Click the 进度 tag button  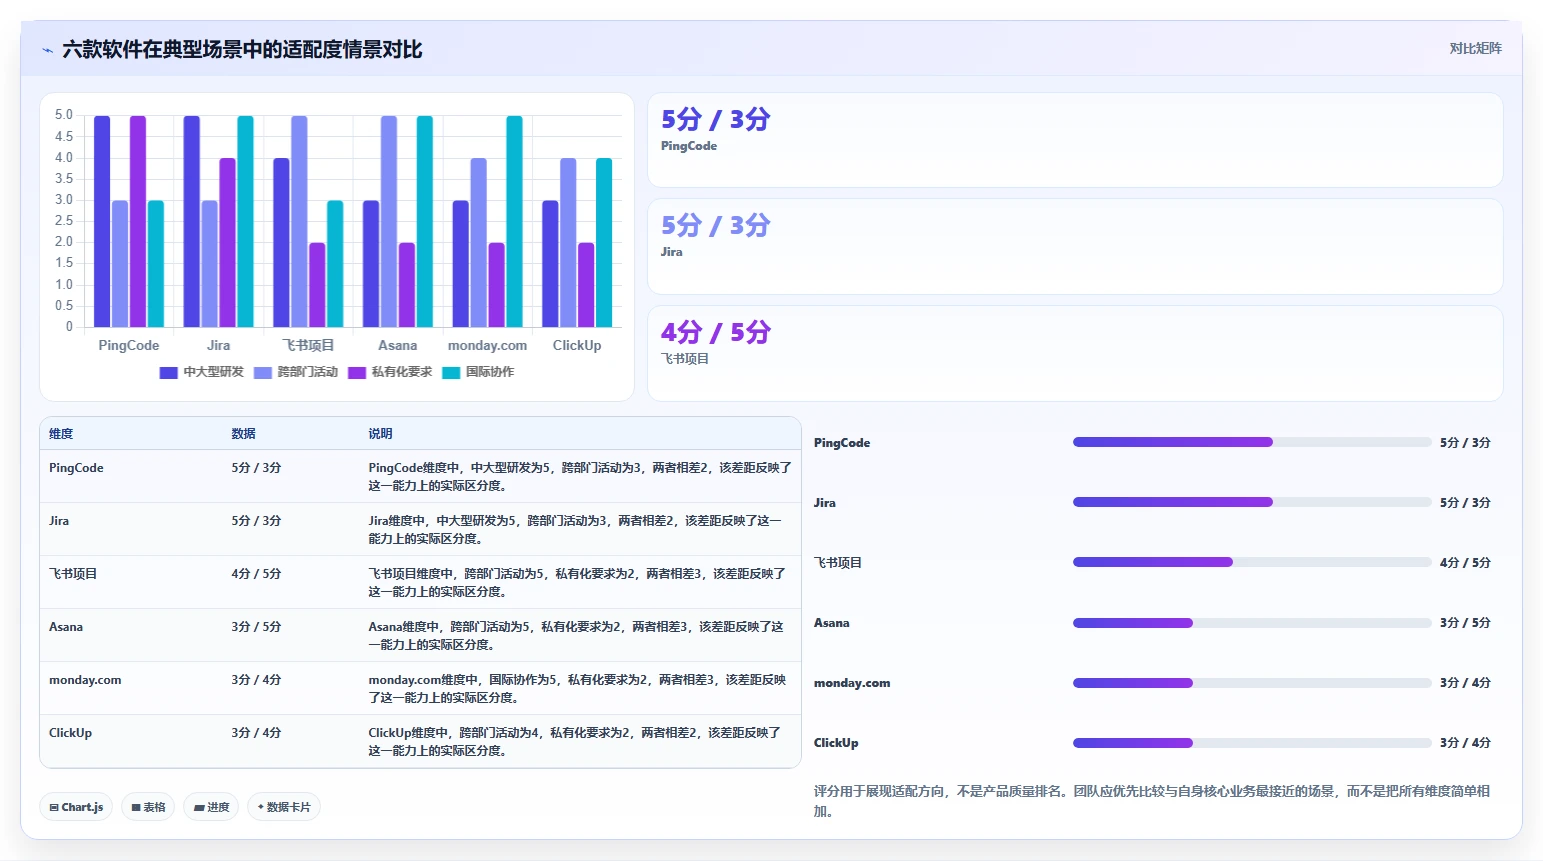211,807
